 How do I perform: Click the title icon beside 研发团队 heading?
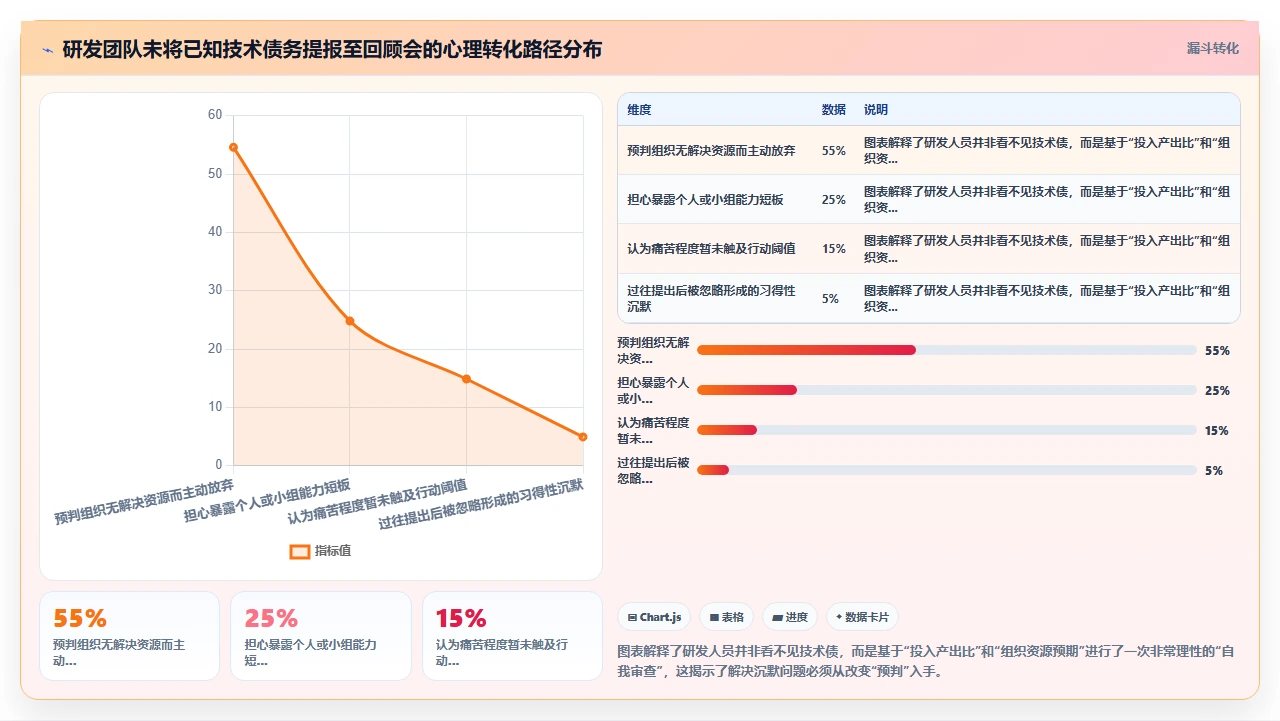pos(47,49)
